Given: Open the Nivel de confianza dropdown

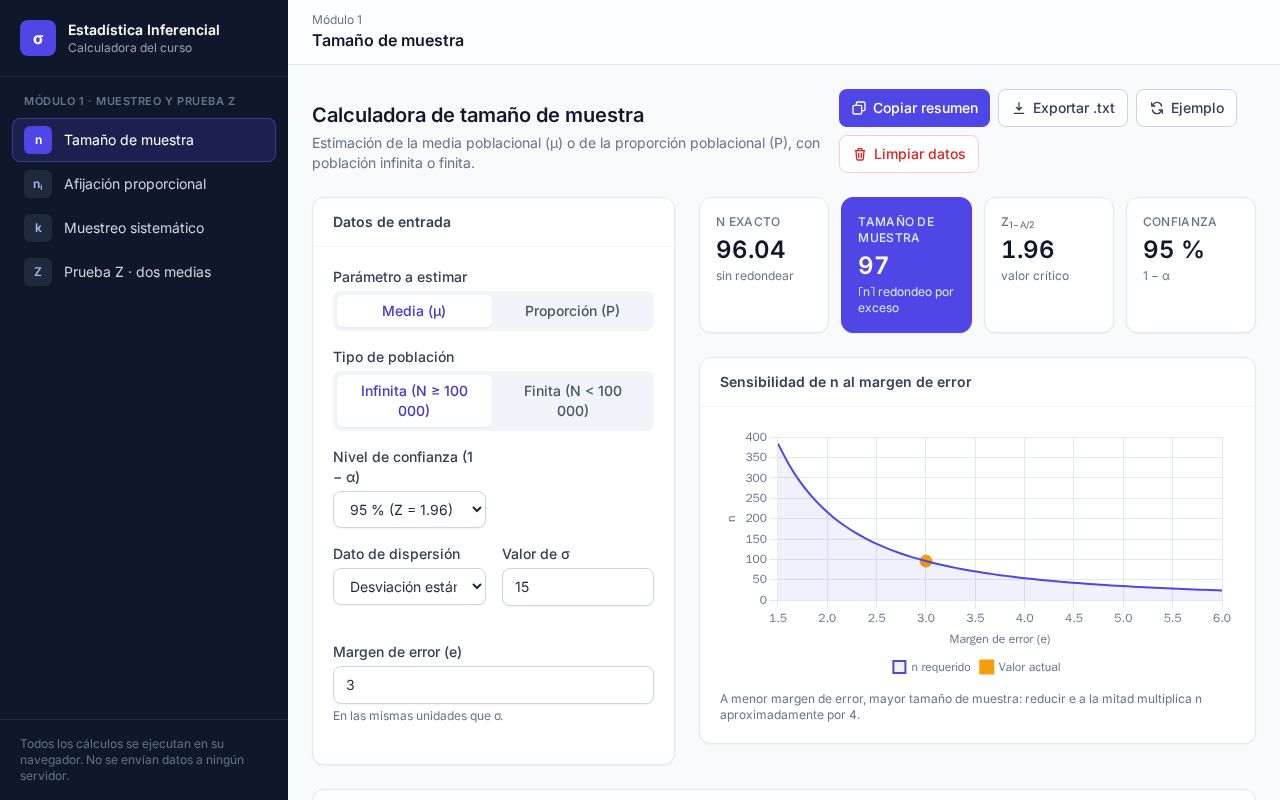Looking at the screenshot, I should point(409,510).
